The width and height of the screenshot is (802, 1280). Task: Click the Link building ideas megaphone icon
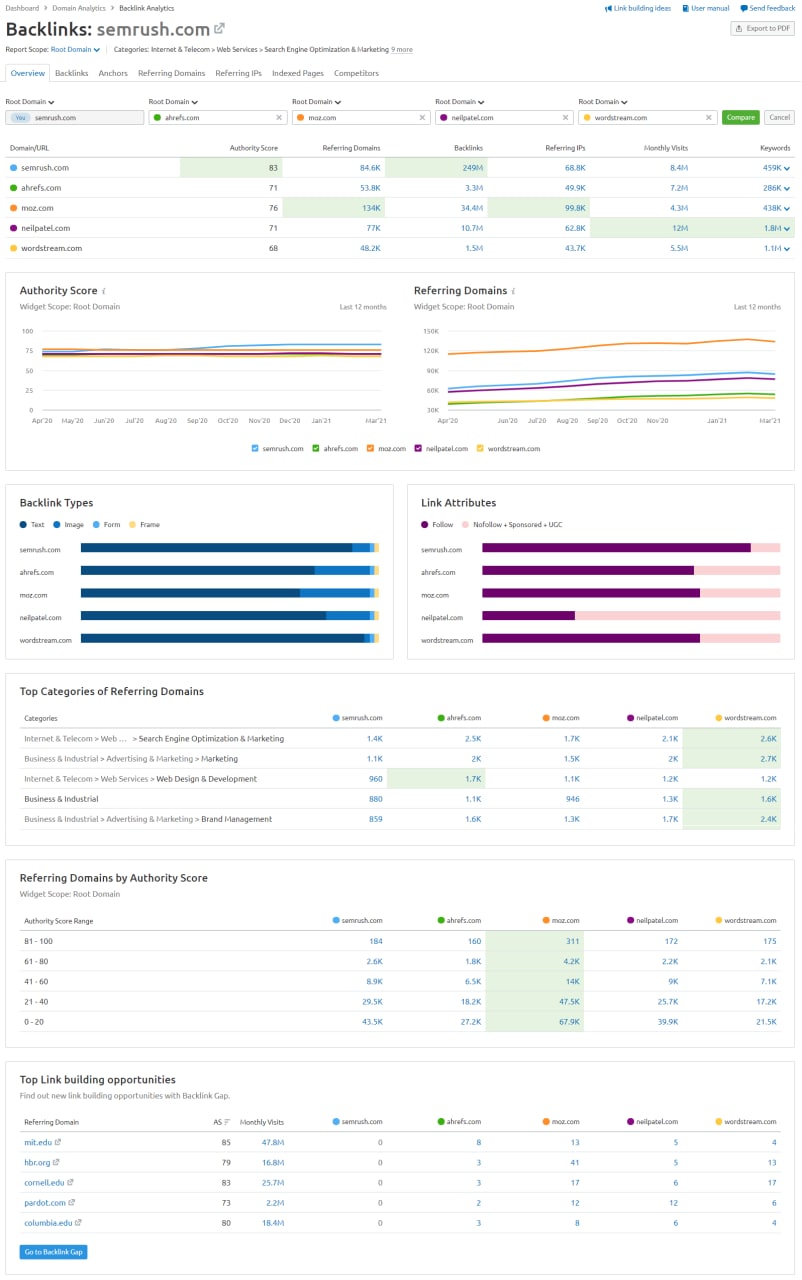click(x=609, y=8)
